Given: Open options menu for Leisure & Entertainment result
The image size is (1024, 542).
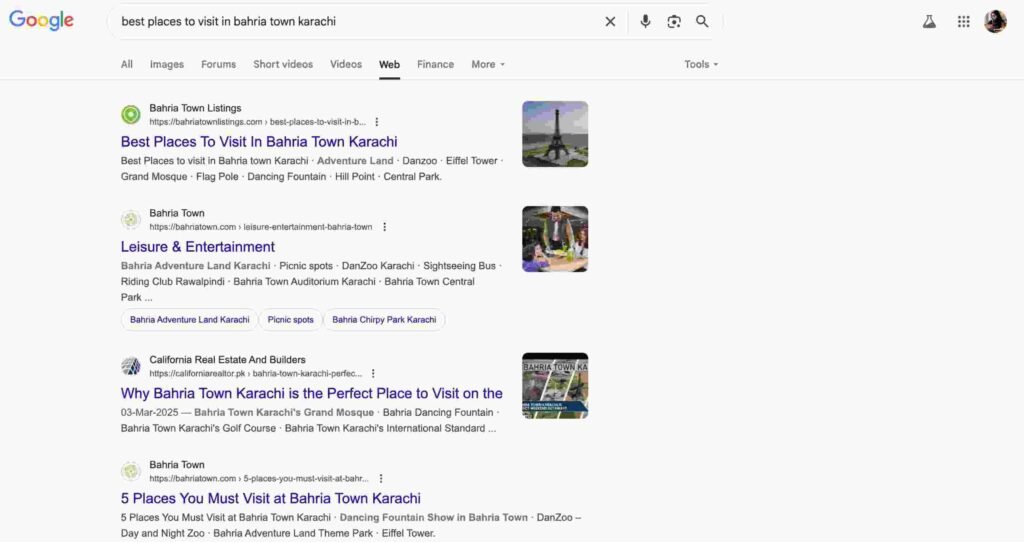Looking at the screenshot, I should point(385,227).
